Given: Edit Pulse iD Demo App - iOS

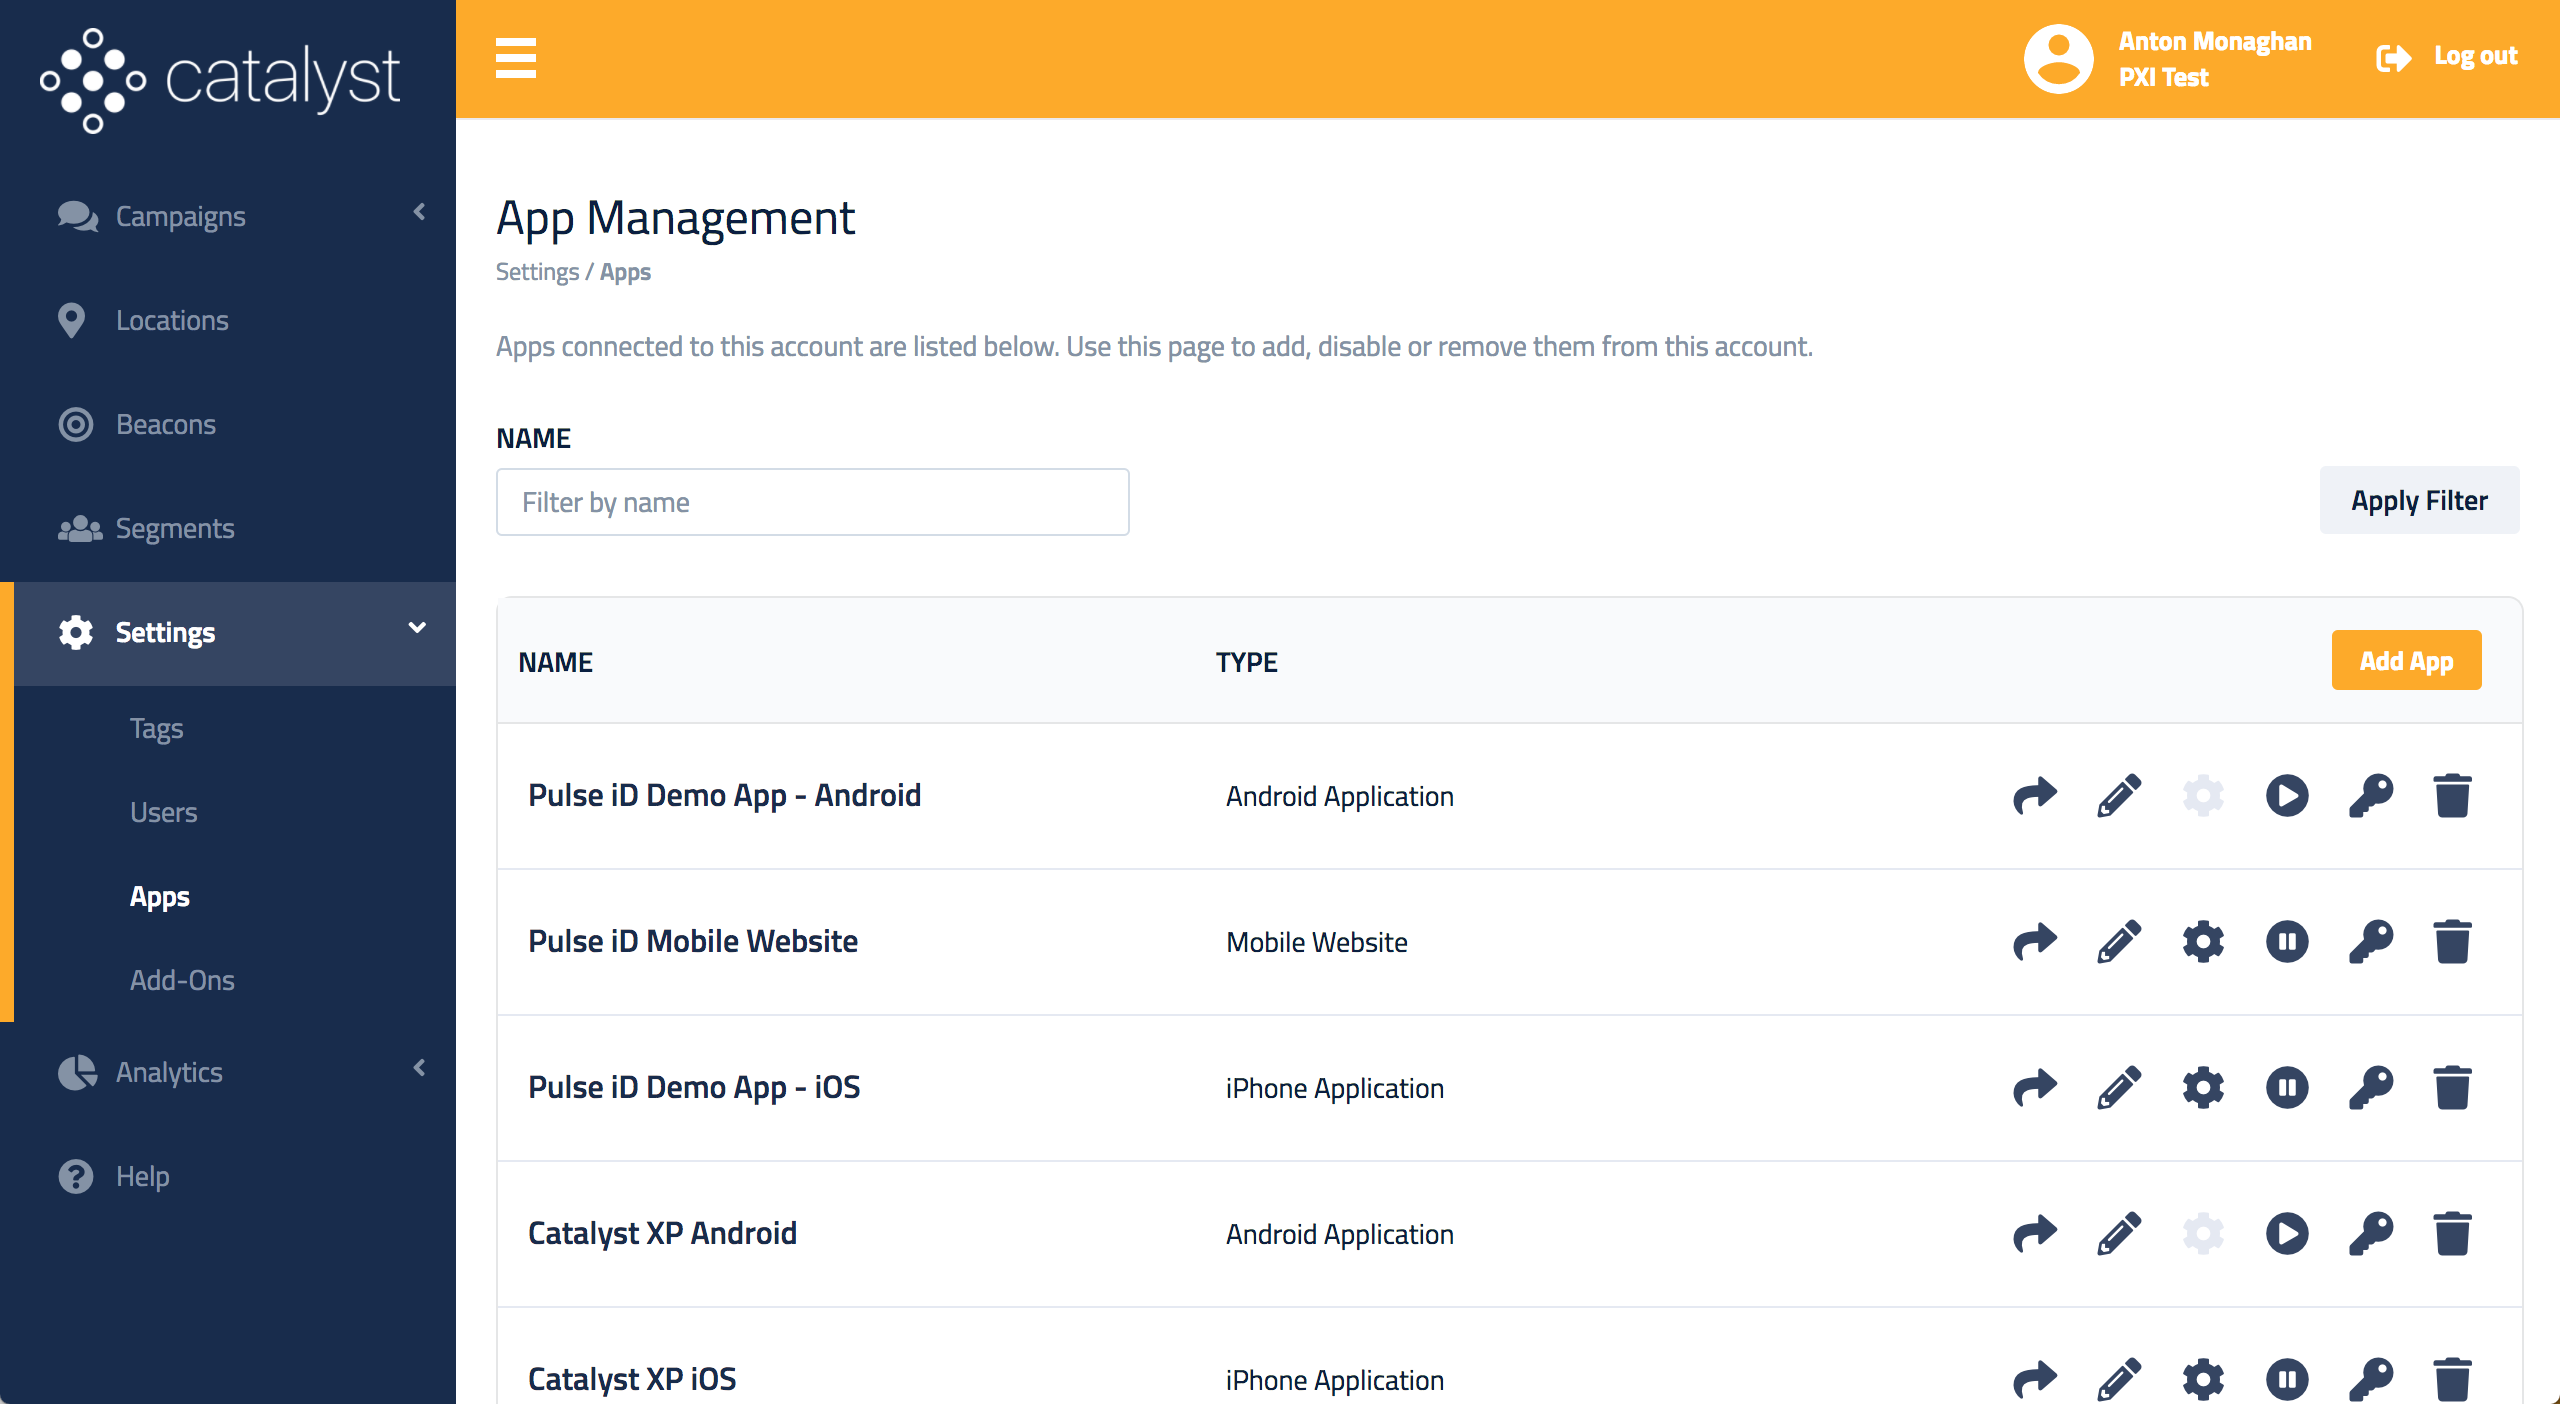Looking at the screenshot, I should click(2119, 1088).
